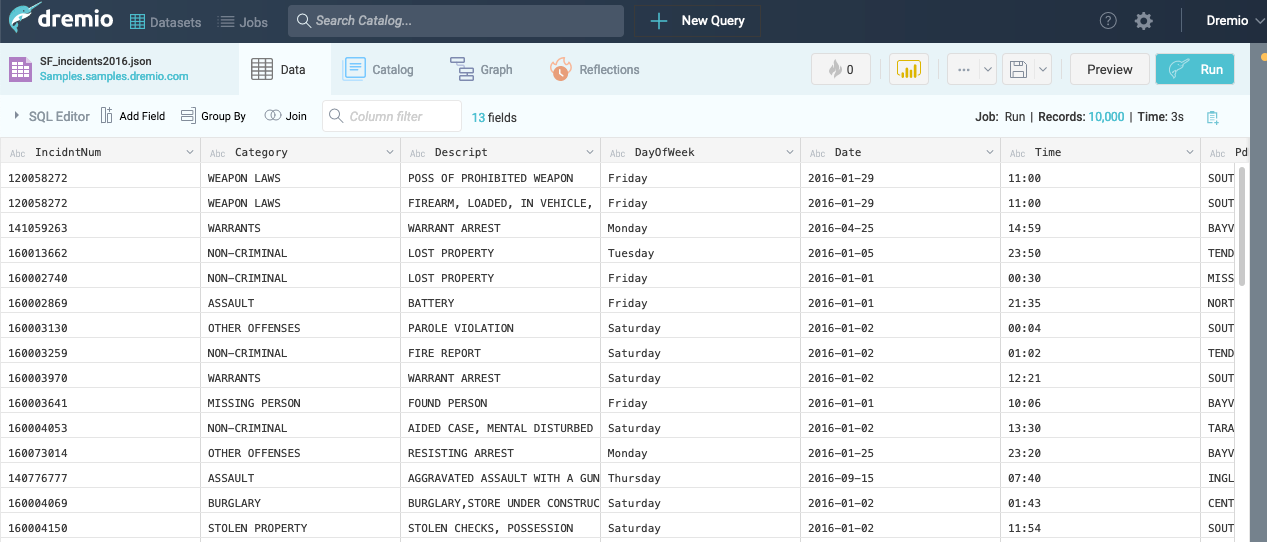1267x542 pixels.
Task: Click the Preview button
Action: [x=1109, y=69]
